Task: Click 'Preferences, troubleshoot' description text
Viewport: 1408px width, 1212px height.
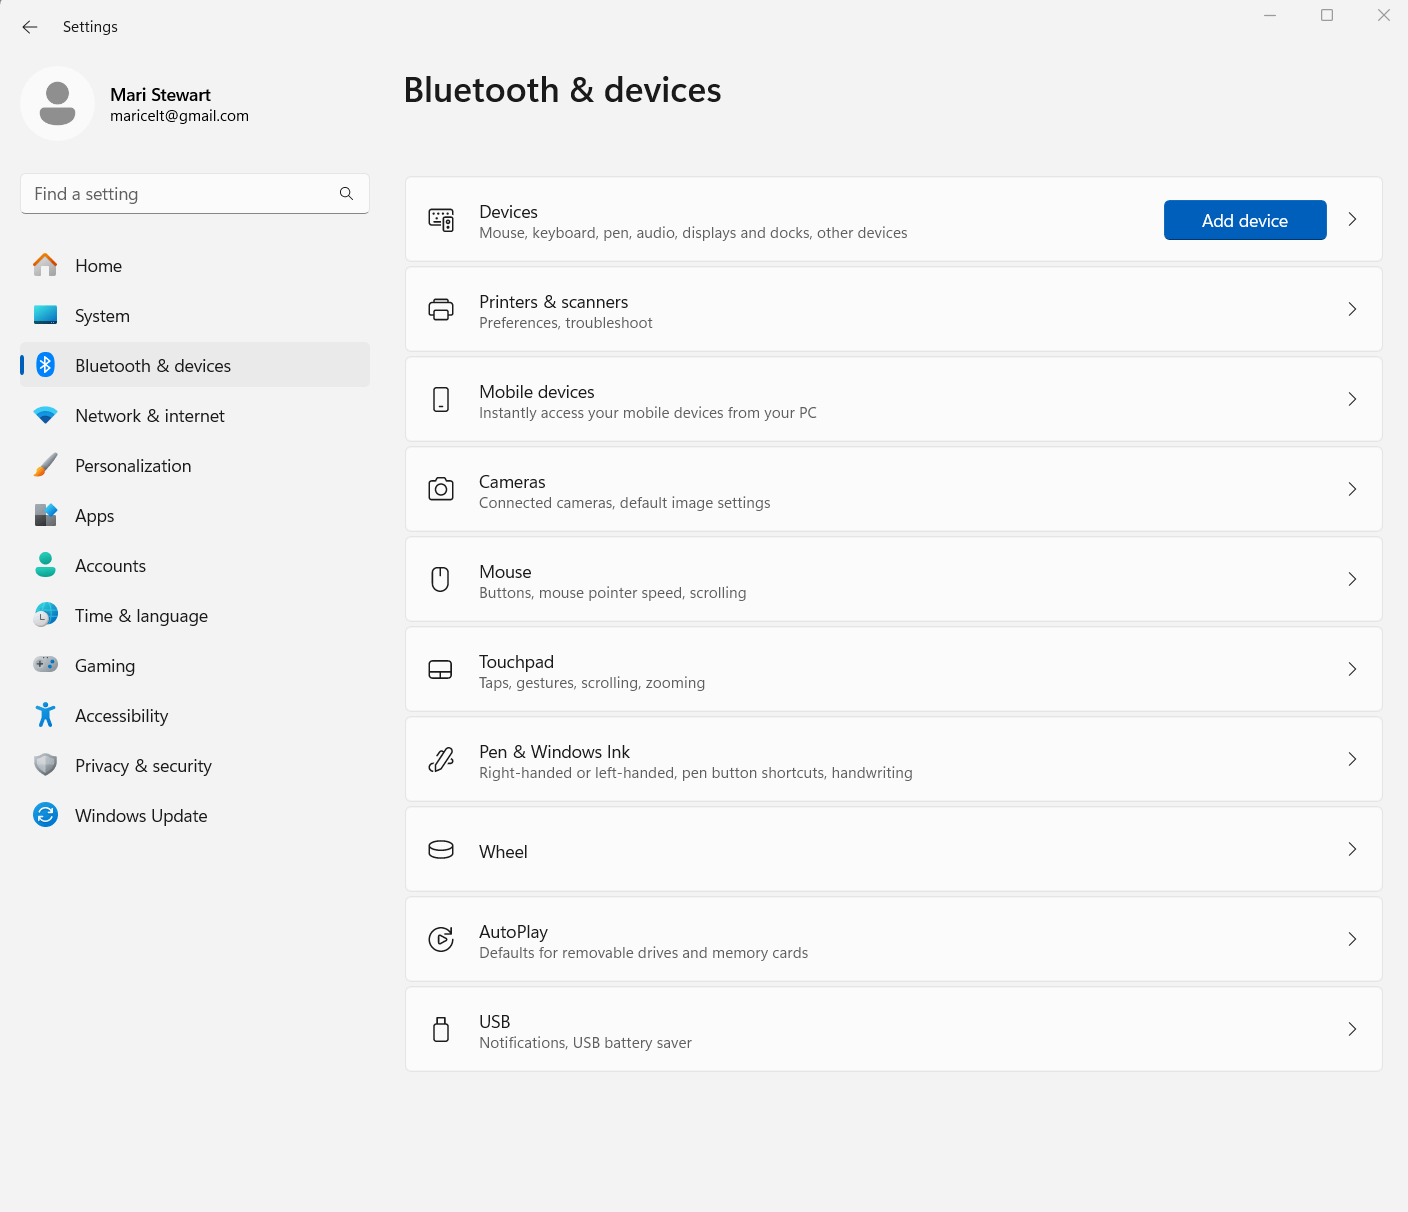Action: click(x=565, y=323)
